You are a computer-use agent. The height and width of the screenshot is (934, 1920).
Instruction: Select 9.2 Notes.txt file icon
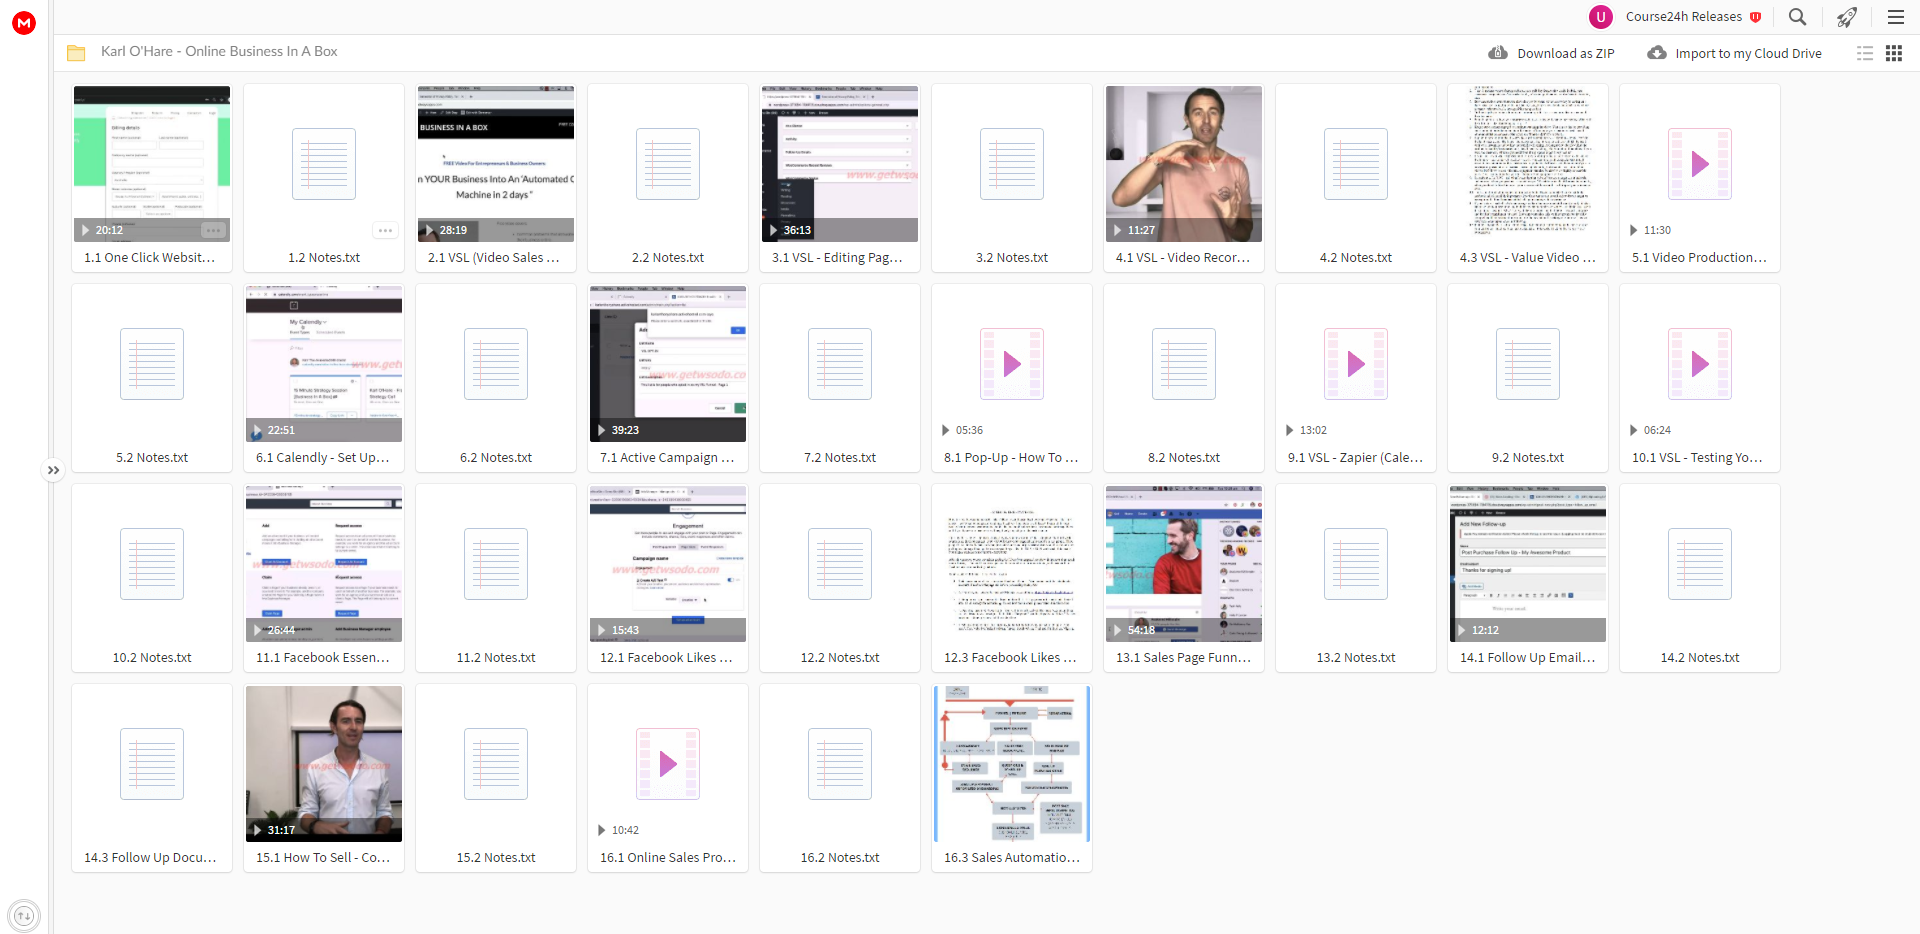pos(1528,364)
